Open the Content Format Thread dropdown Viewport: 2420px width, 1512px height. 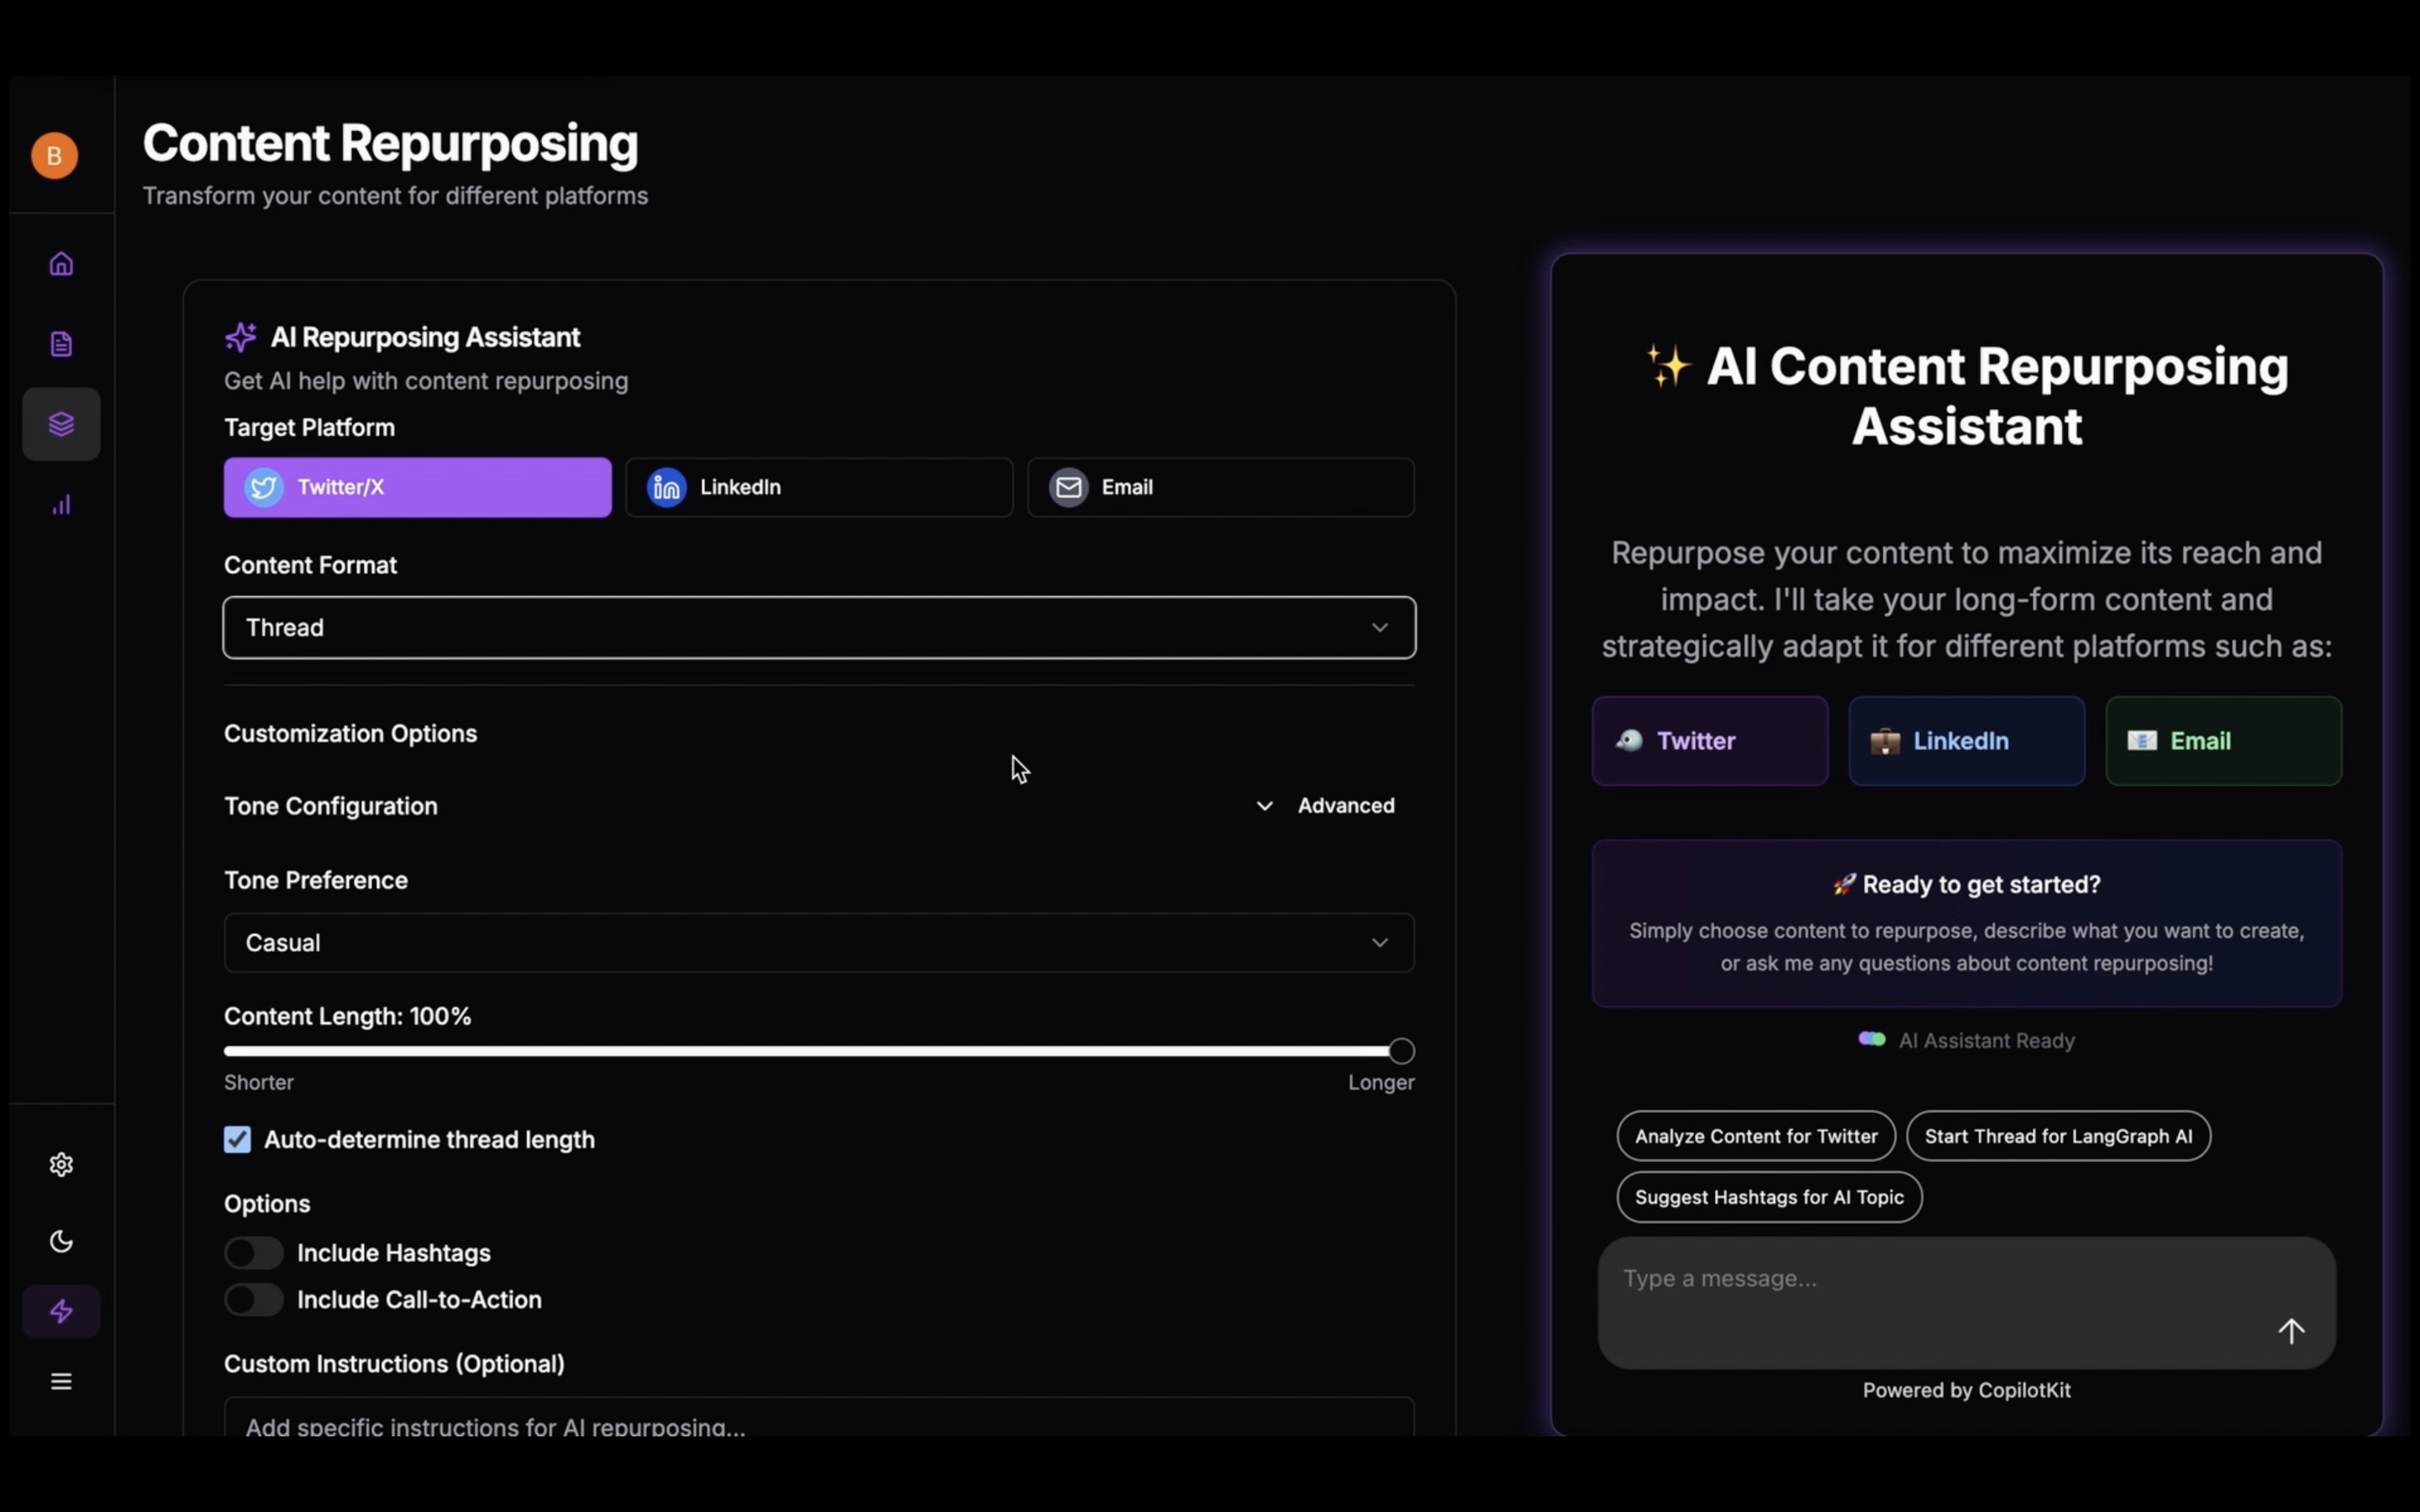tap(818, 628)
